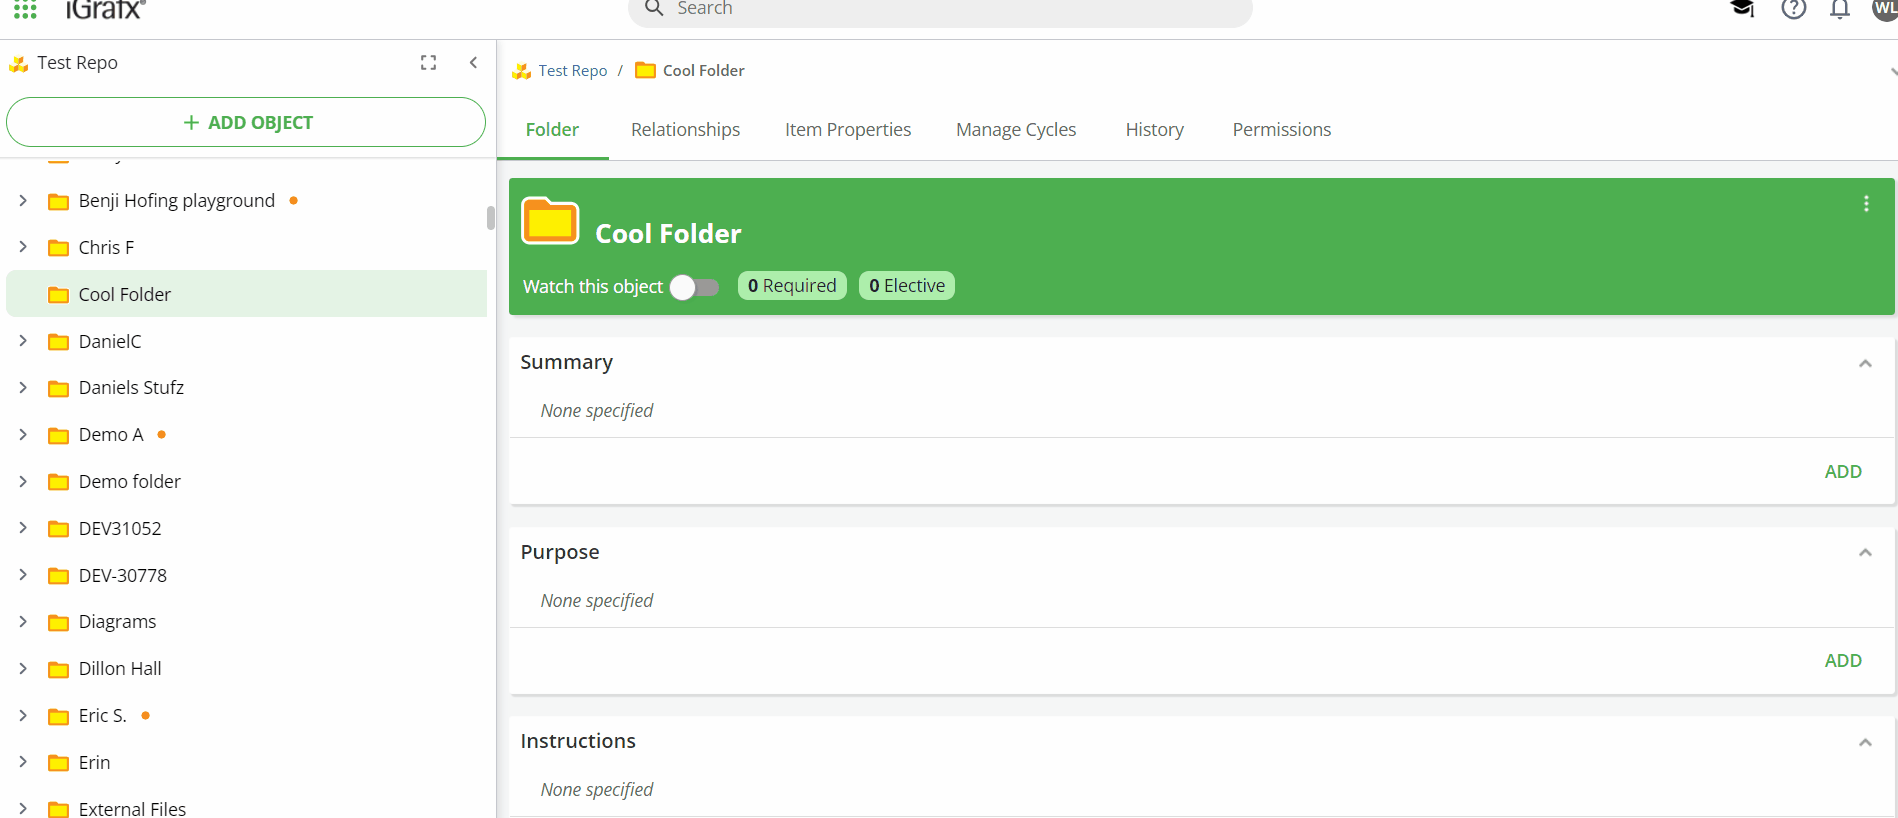The height and width of the screenshot is (818, 1898).
Task: Expand the DanielC folder
Action: click(23, 341)
